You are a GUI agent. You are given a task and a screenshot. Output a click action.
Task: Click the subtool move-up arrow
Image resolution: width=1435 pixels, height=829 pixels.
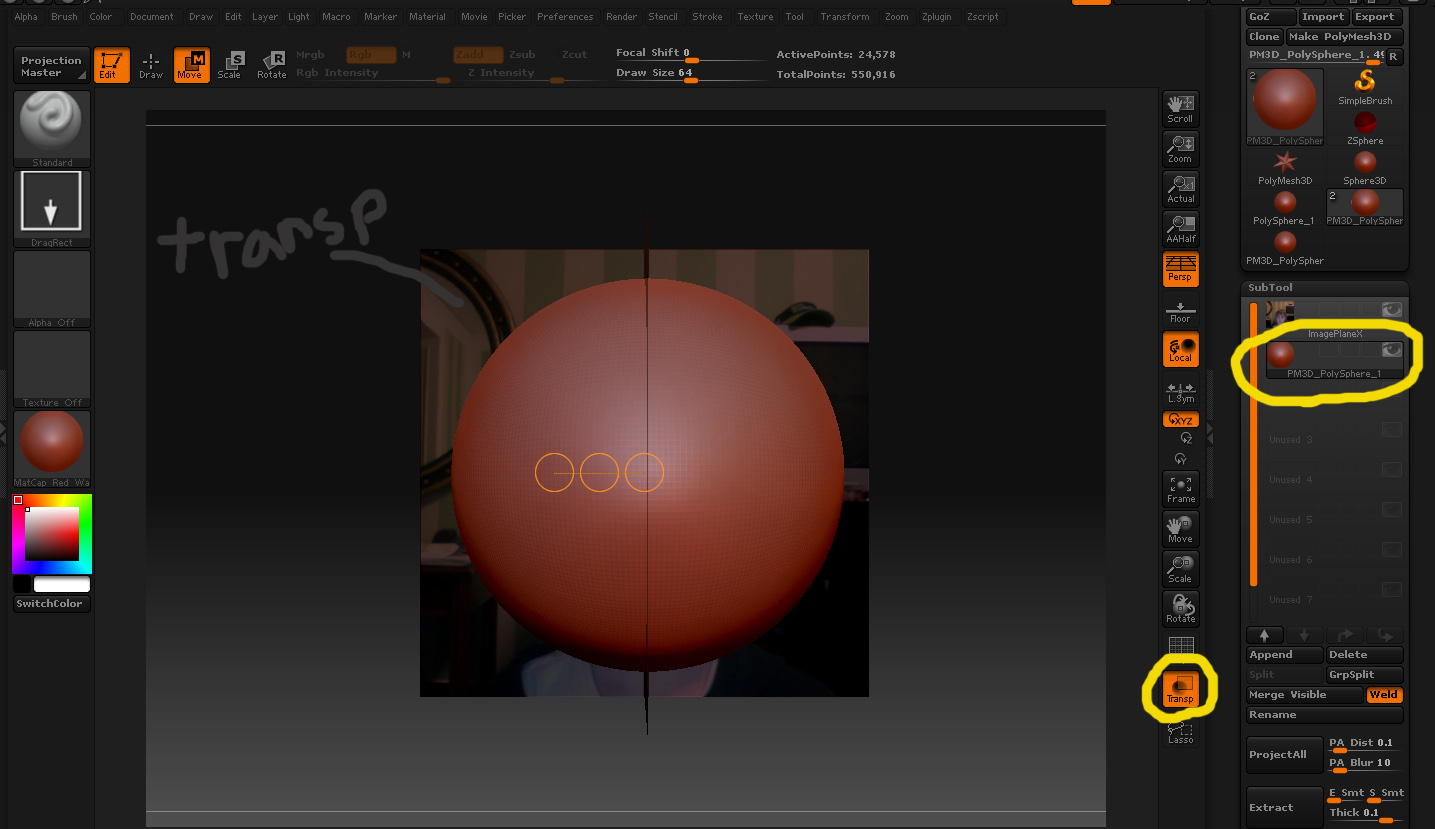tap(1265, 635)
